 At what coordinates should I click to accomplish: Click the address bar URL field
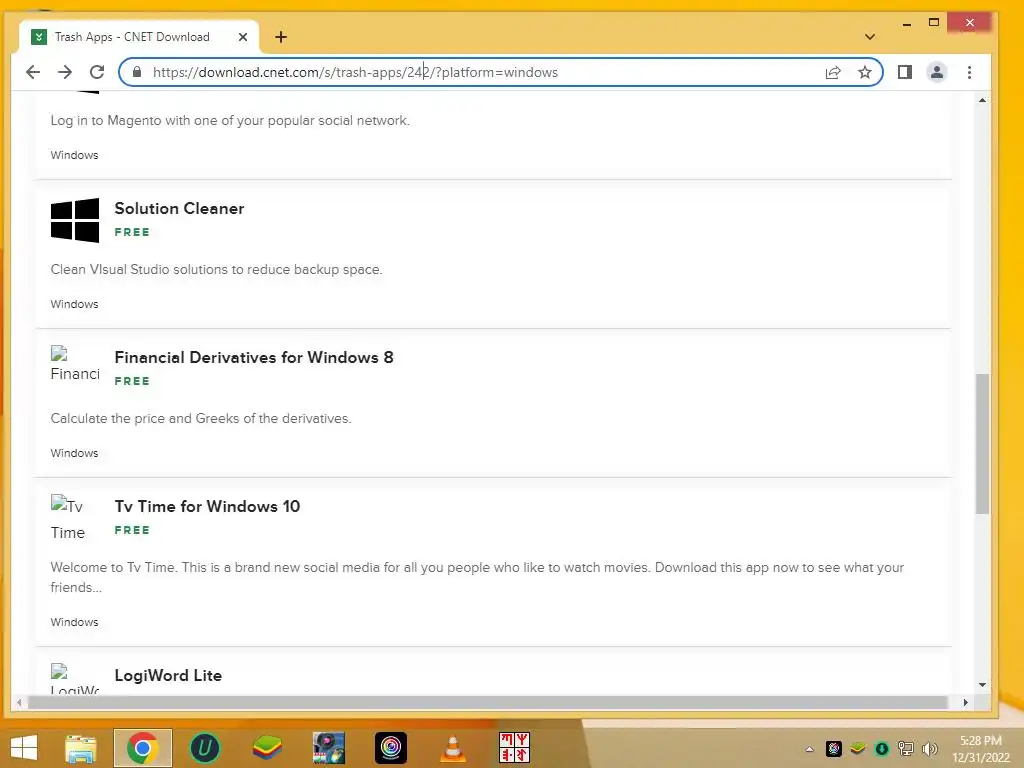[483, 72]
